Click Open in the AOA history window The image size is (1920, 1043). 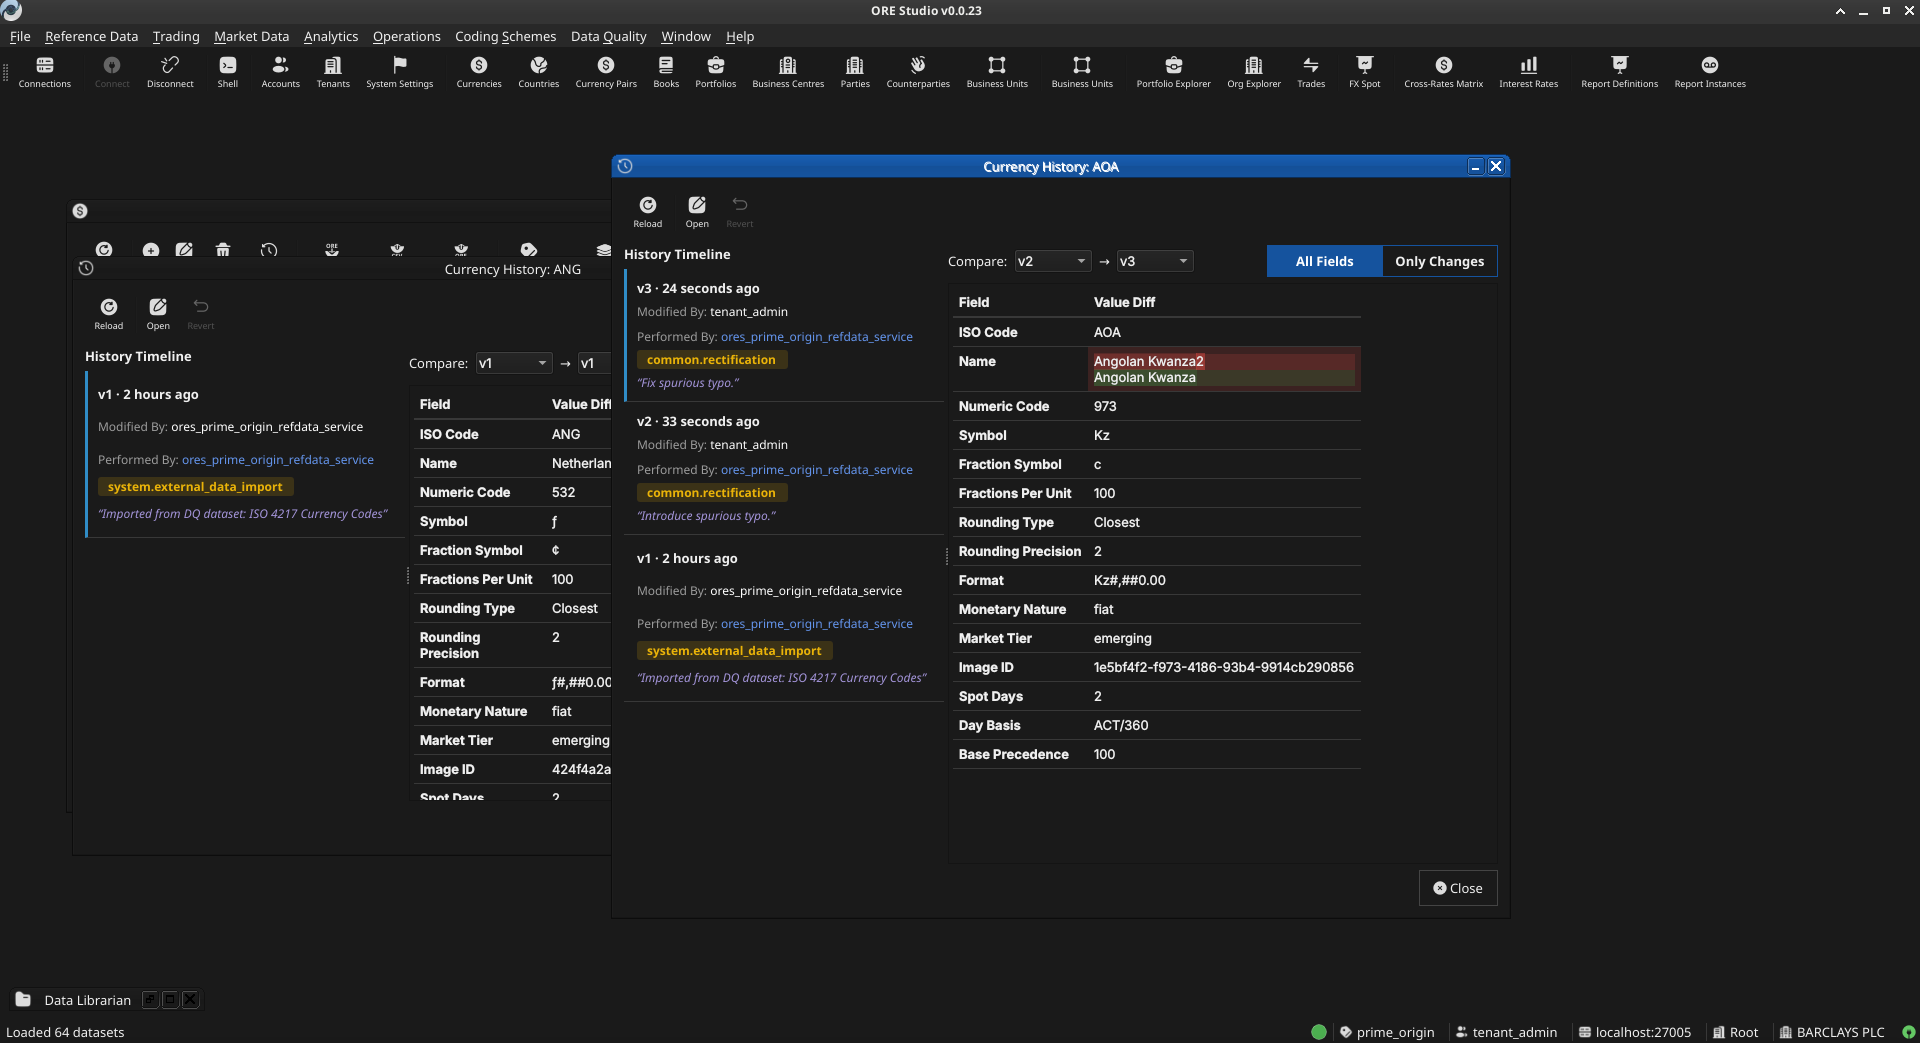697,211
